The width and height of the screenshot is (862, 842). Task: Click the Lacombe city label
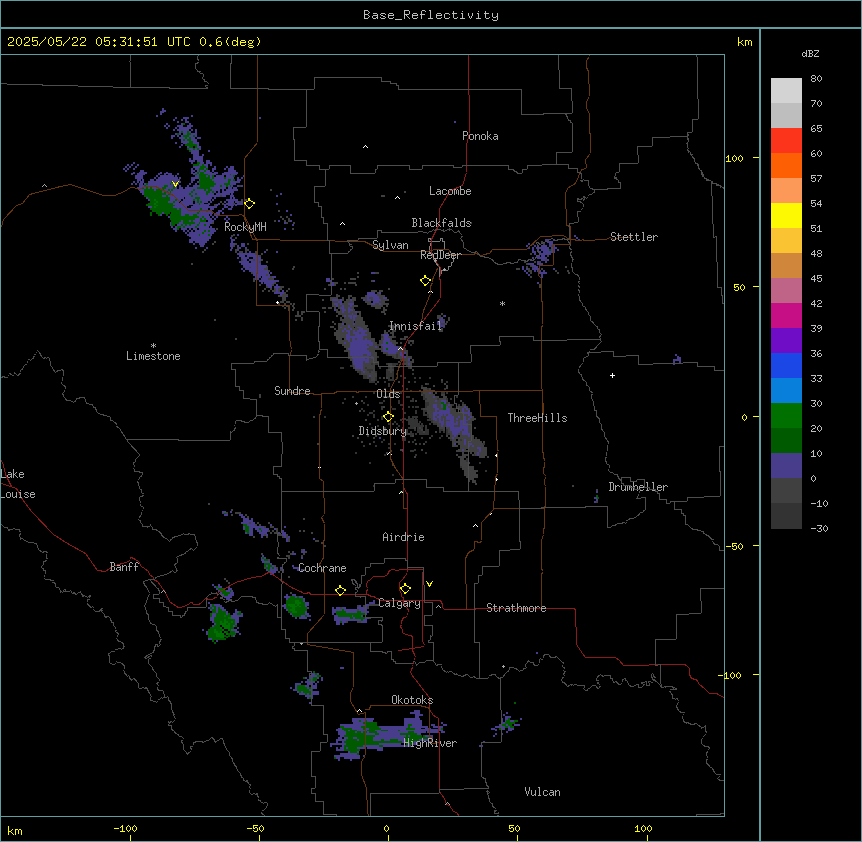(450, 191)
